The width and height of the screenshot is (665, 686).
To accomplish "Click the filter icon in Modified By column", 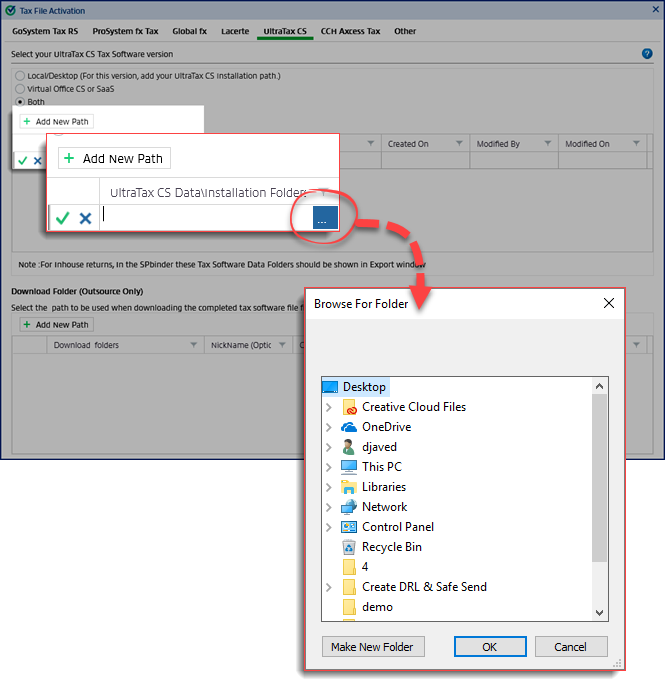I will pos(547,143).
